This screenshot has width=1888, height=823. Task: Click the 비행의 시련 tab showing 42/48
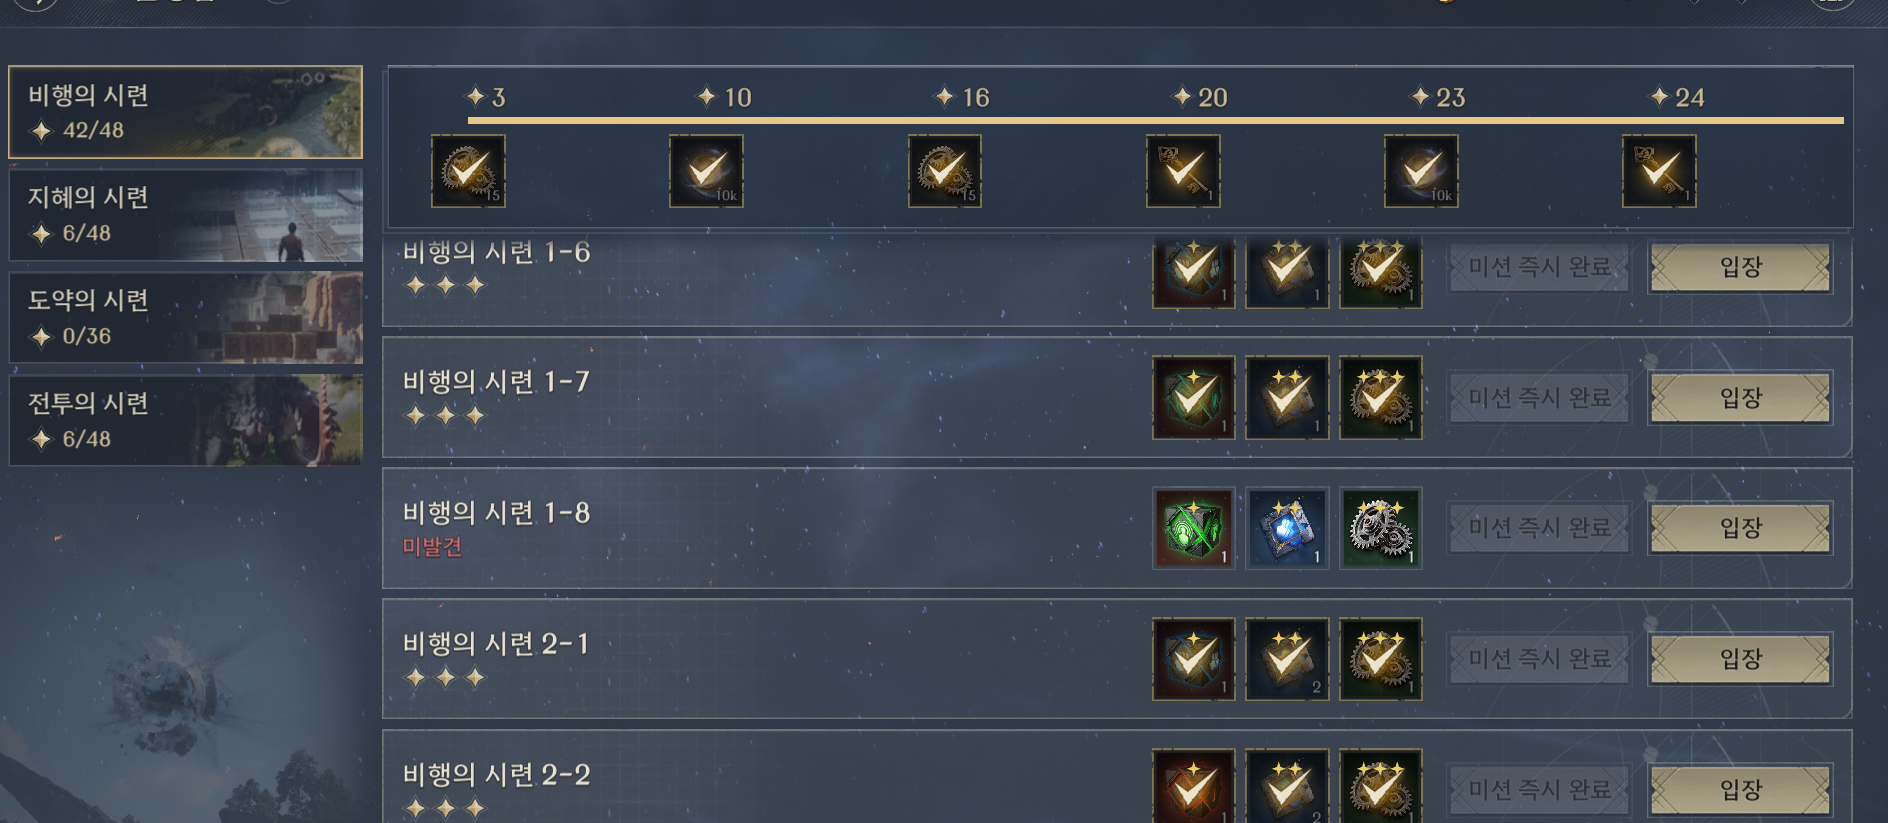coord(186,112)
